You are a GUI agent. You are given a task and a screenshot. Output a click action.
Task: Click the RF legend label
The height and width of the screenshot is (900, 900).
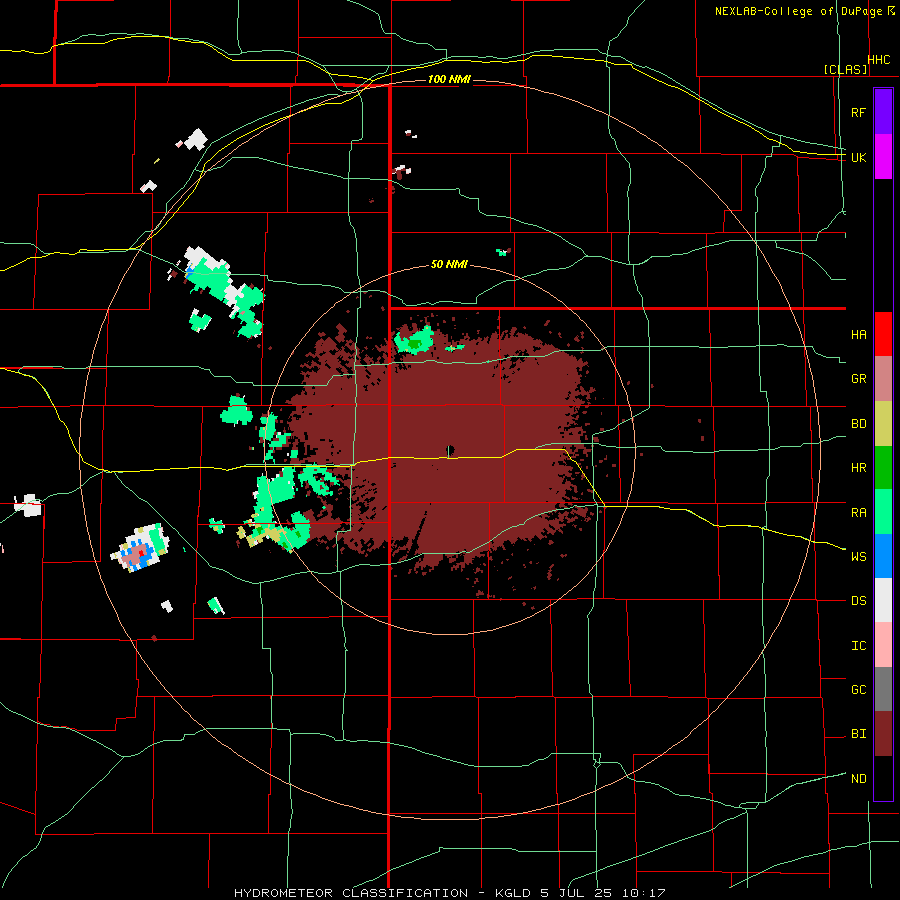point(858,112)
